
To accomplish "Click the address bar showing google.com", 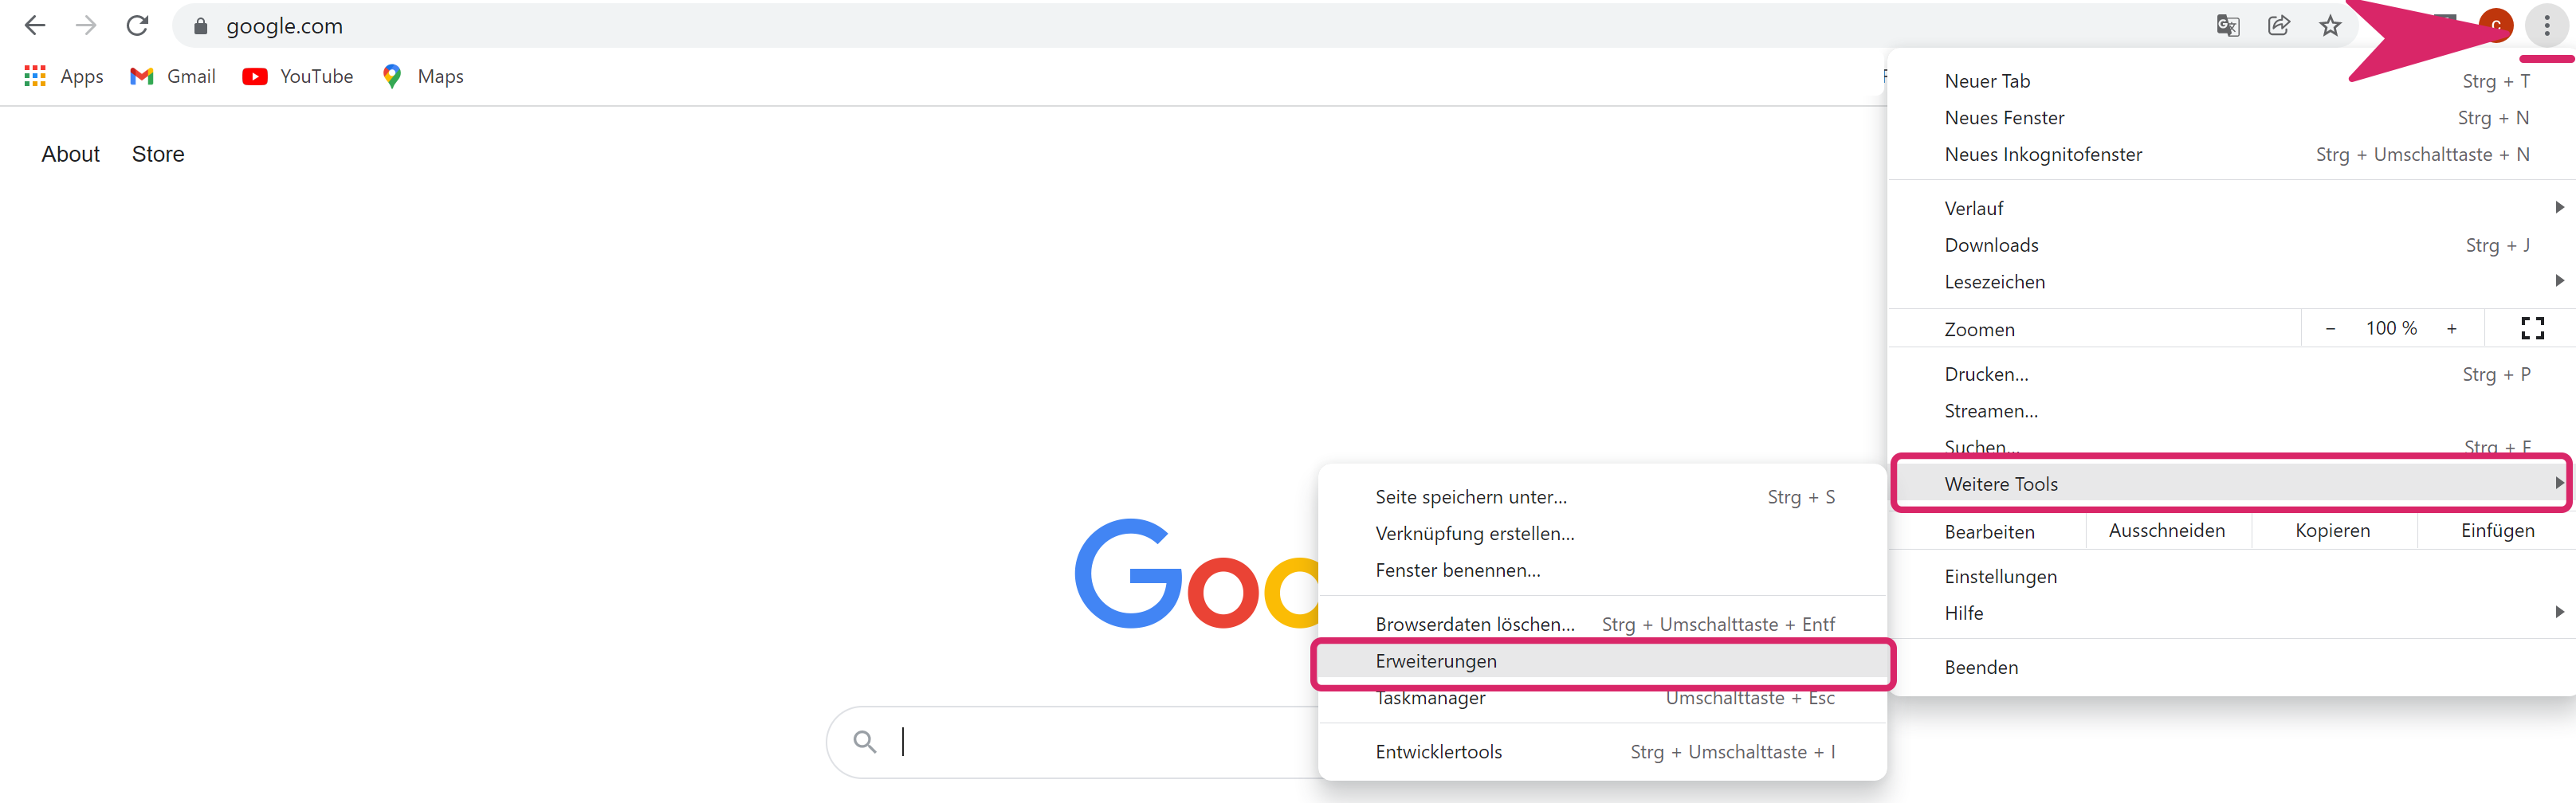I will (1000, 26).
